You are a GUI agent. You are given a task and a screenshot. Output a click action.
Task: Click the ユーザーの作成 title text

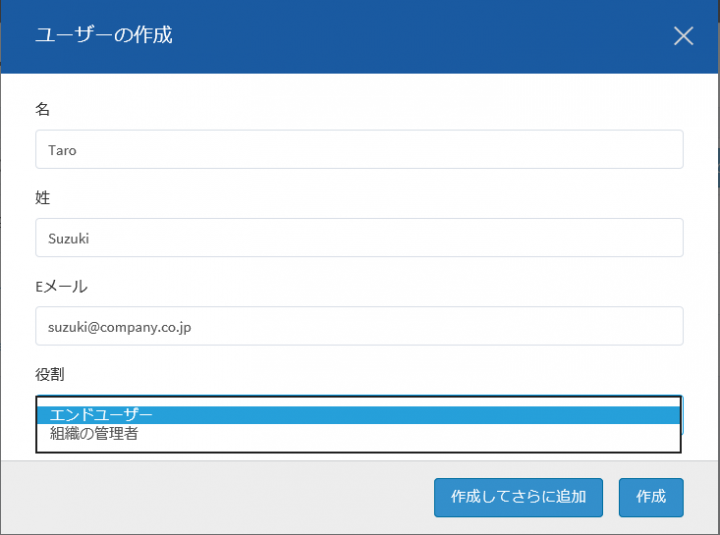pyautogui.click(x=104, y=35)
